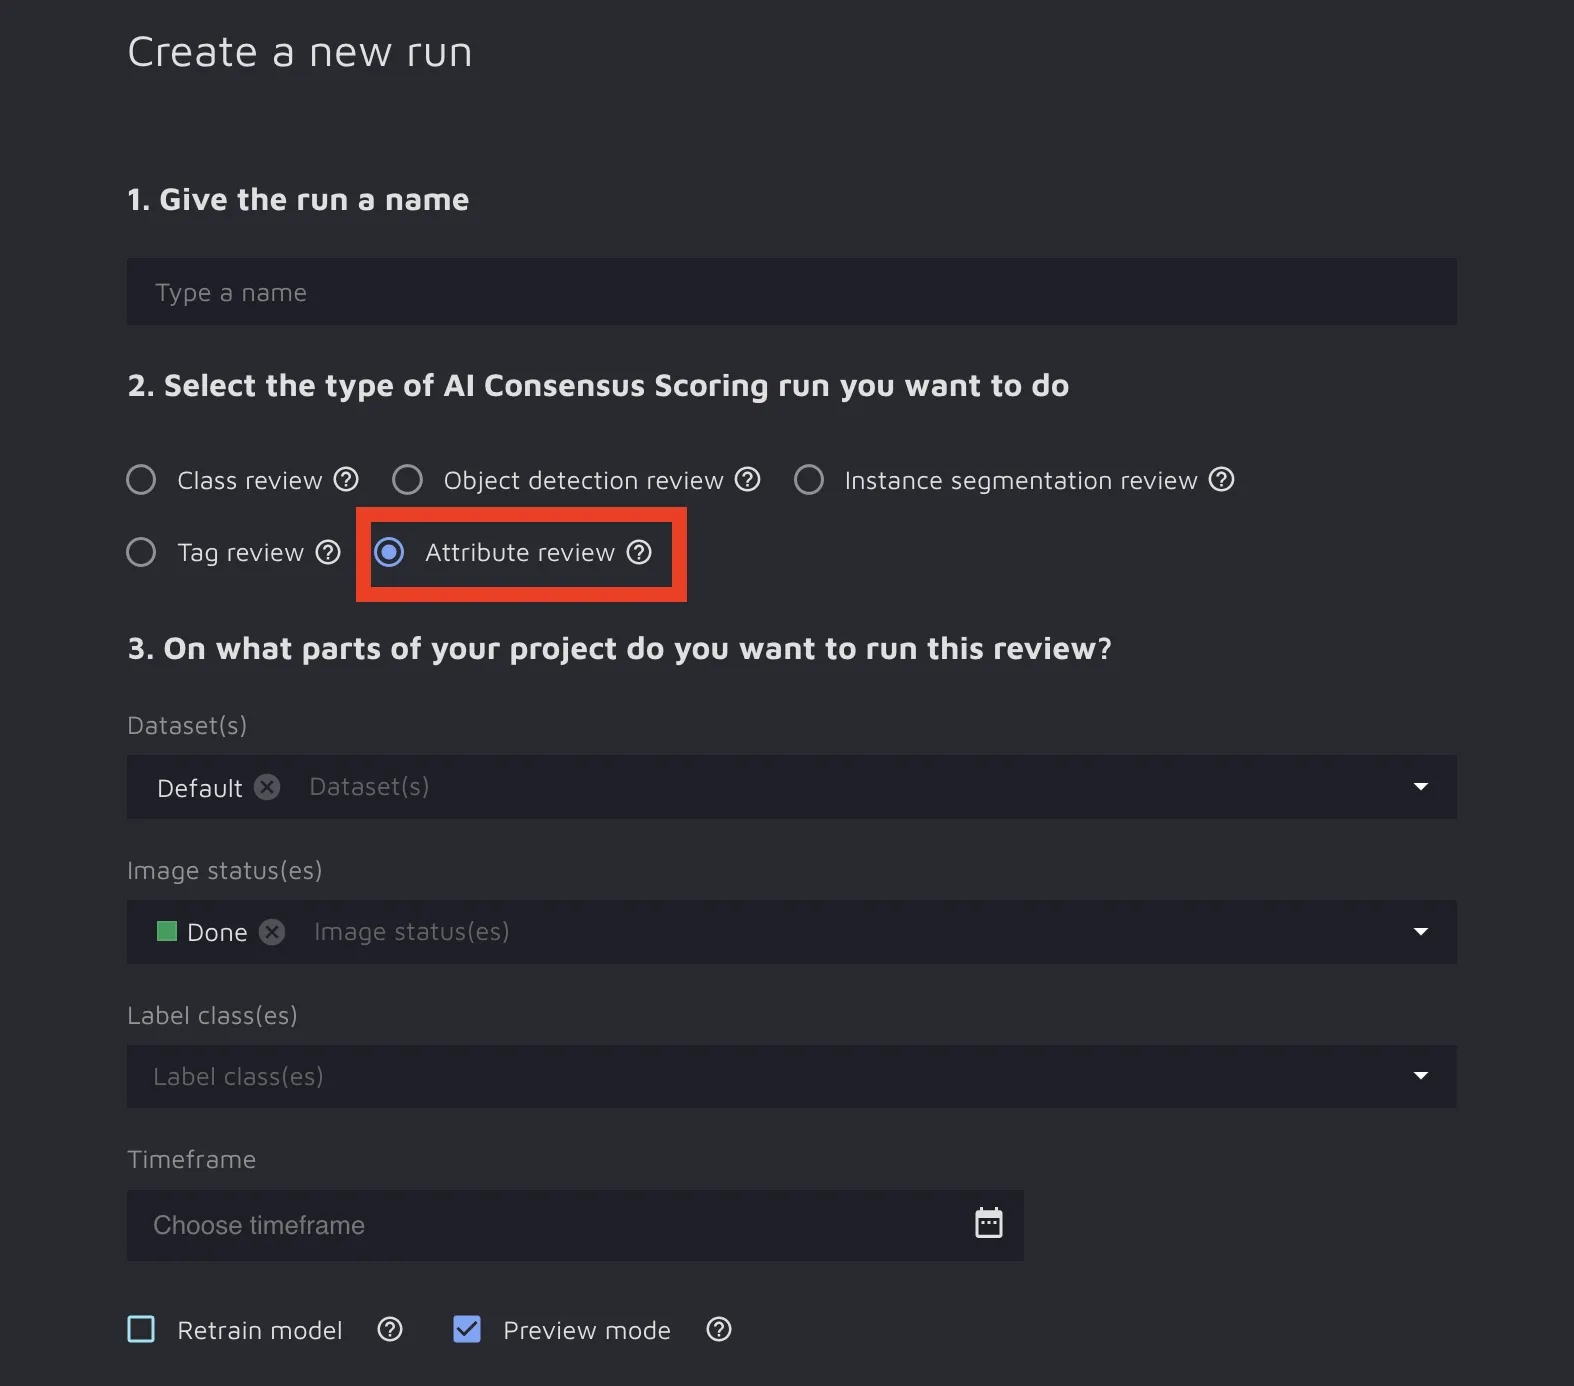Expand the Dataset(s) dropdown arrow
This screenshot has width=1574, height=1386.
pyautogui.click(x=1420, y=787)
